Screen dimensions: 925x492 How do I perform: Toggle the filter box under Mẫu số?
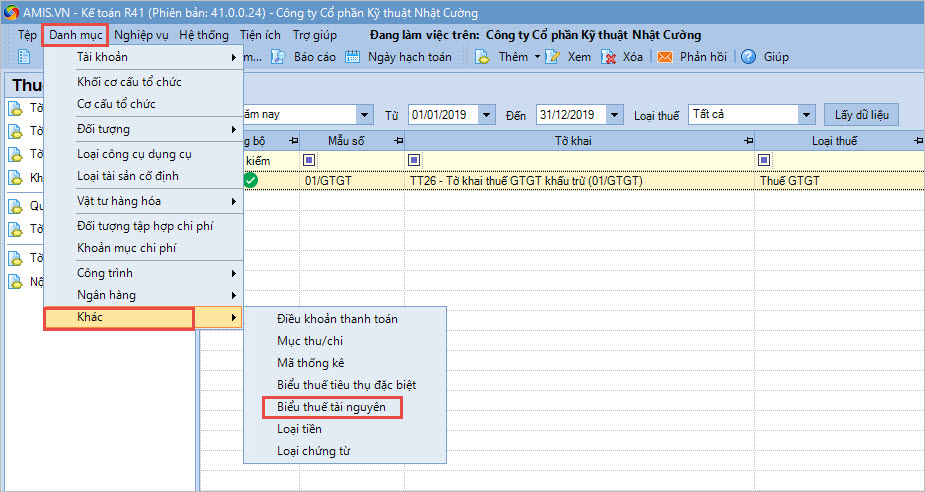pos(308,160)
